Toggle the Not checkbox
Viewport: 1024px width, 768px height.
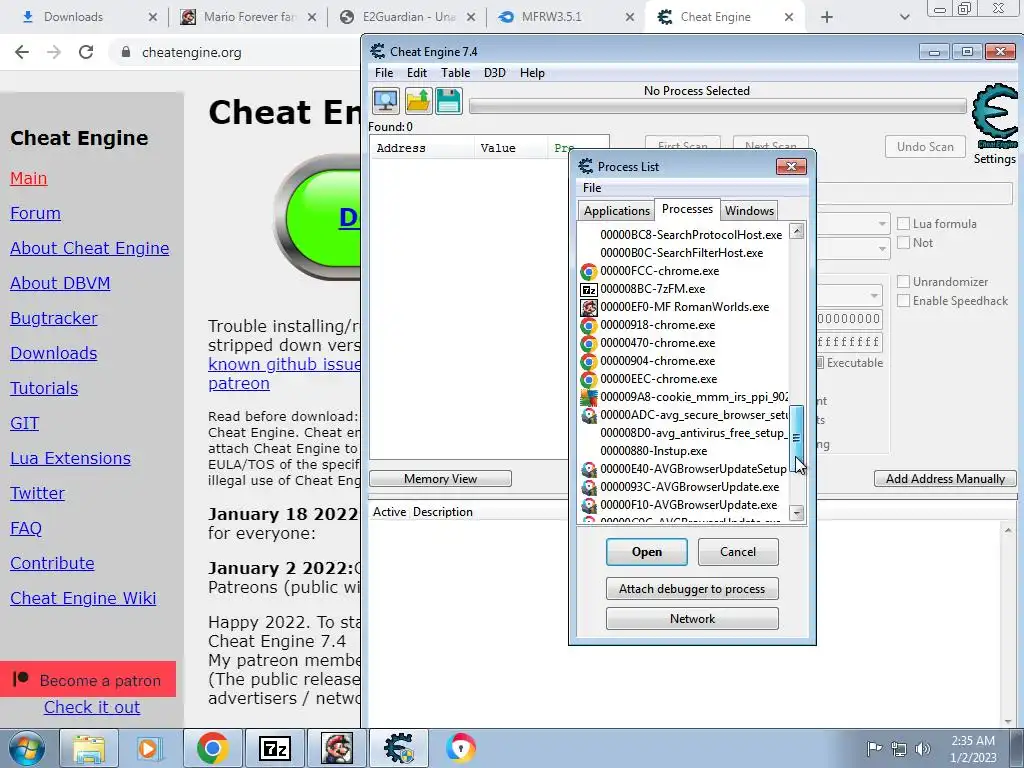click(x=903, y=242)
